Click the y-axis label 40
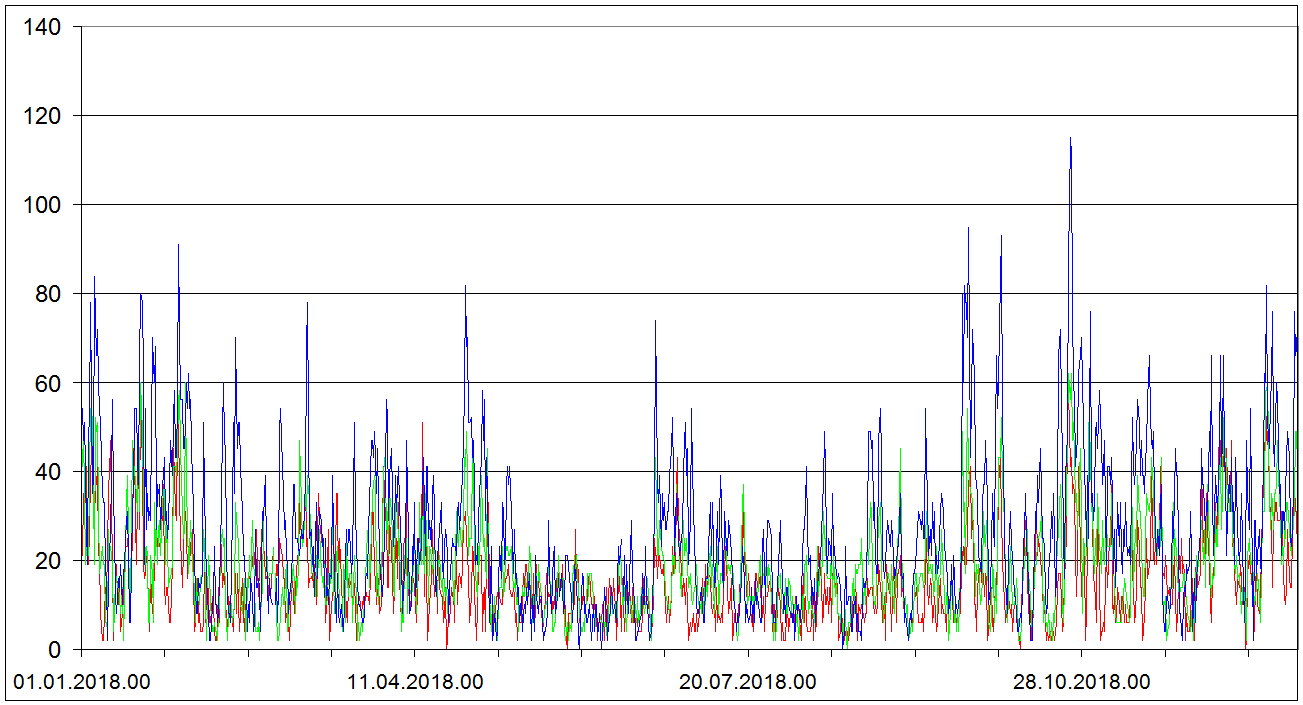This screenshot has width=1303, height=705. point(47,472)
